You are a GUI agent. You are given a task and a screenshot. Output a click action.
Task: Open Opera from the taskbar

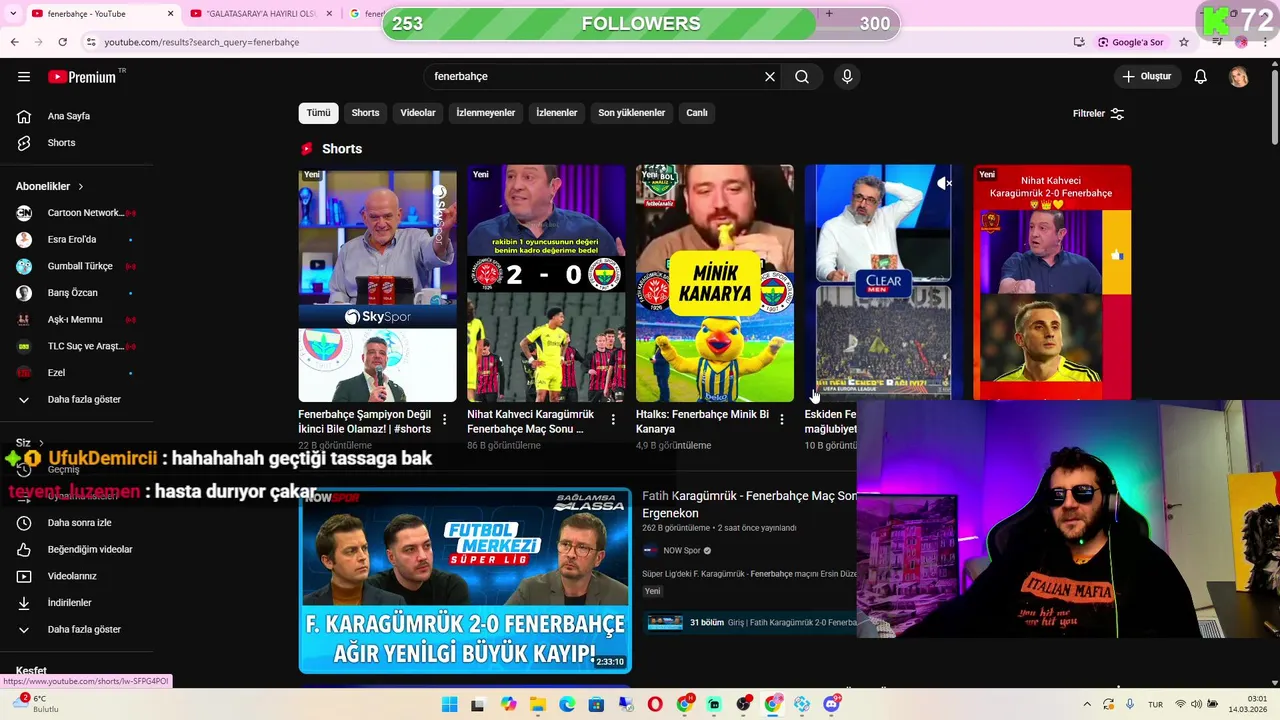(x=655, y=704)
